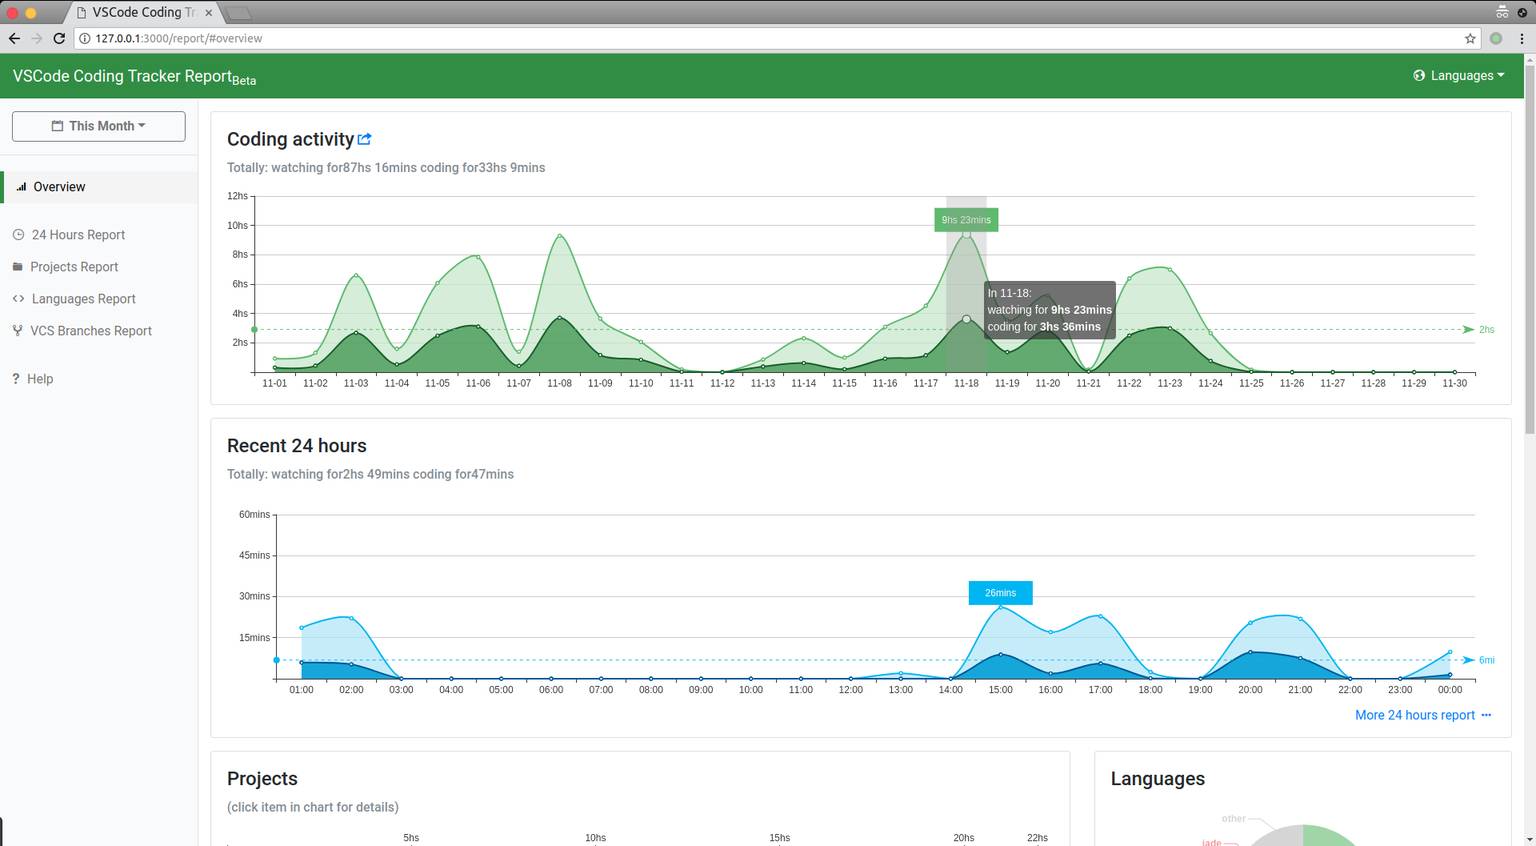Screen dimensions: 1536x846
Task: Click the Recent 24 hours heading
Action: pos(297,446)
